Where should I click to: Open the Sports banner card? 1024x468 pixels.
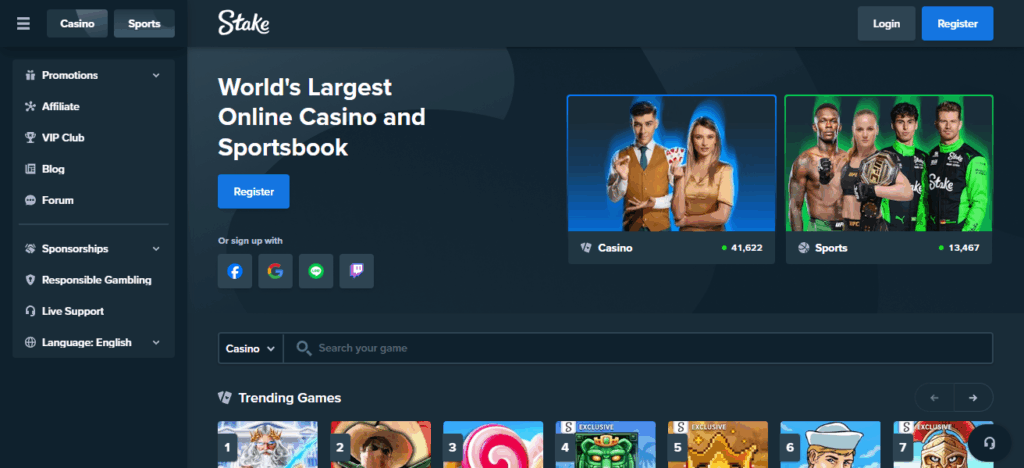tap(889, 179)
